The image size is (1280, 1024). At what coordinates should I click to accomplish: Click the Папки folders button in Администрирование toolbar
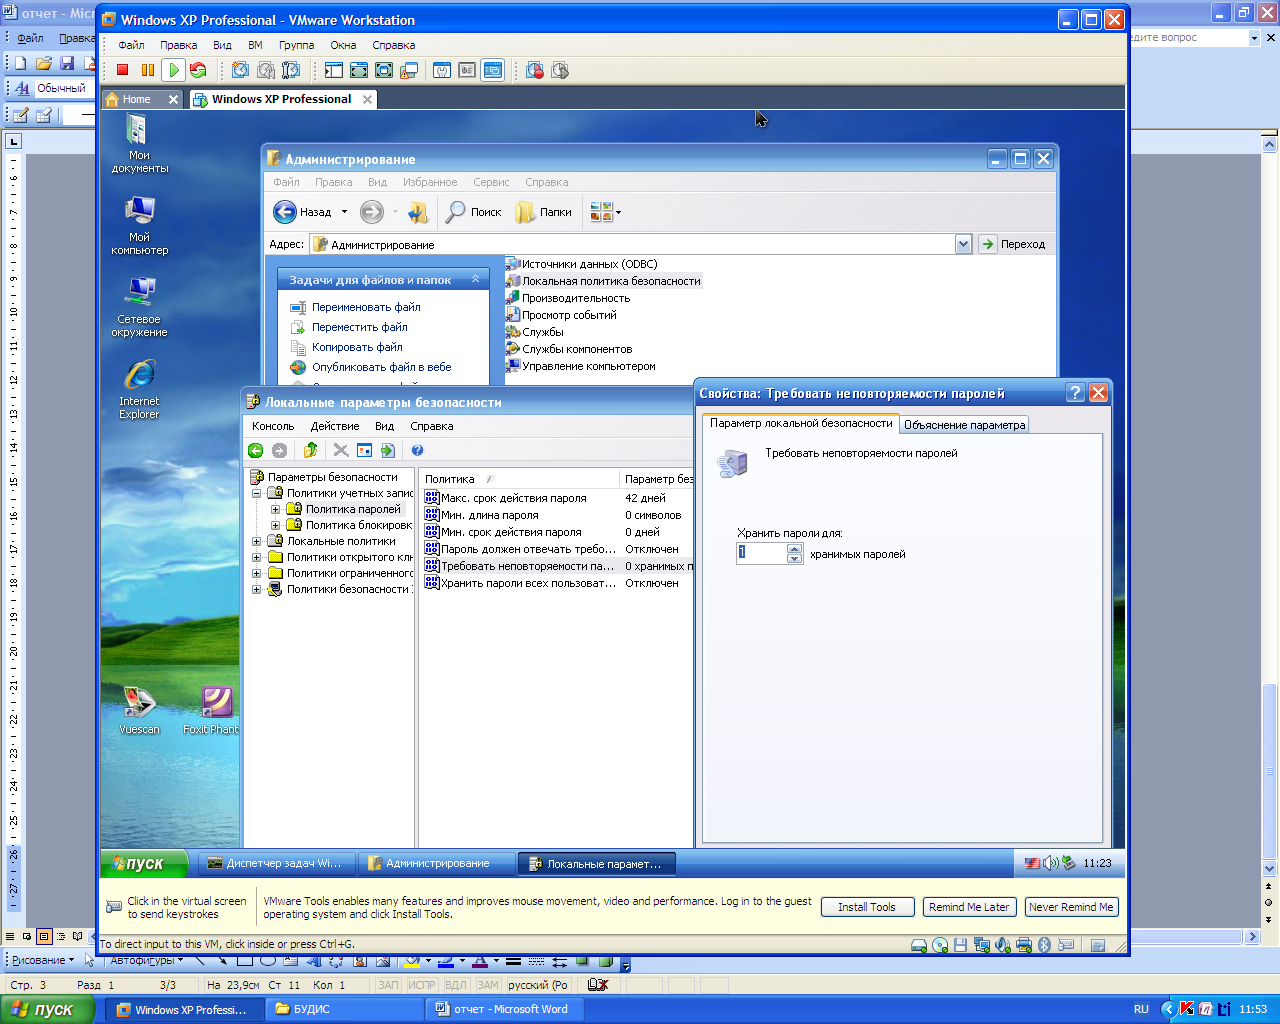tap(544, 212)
